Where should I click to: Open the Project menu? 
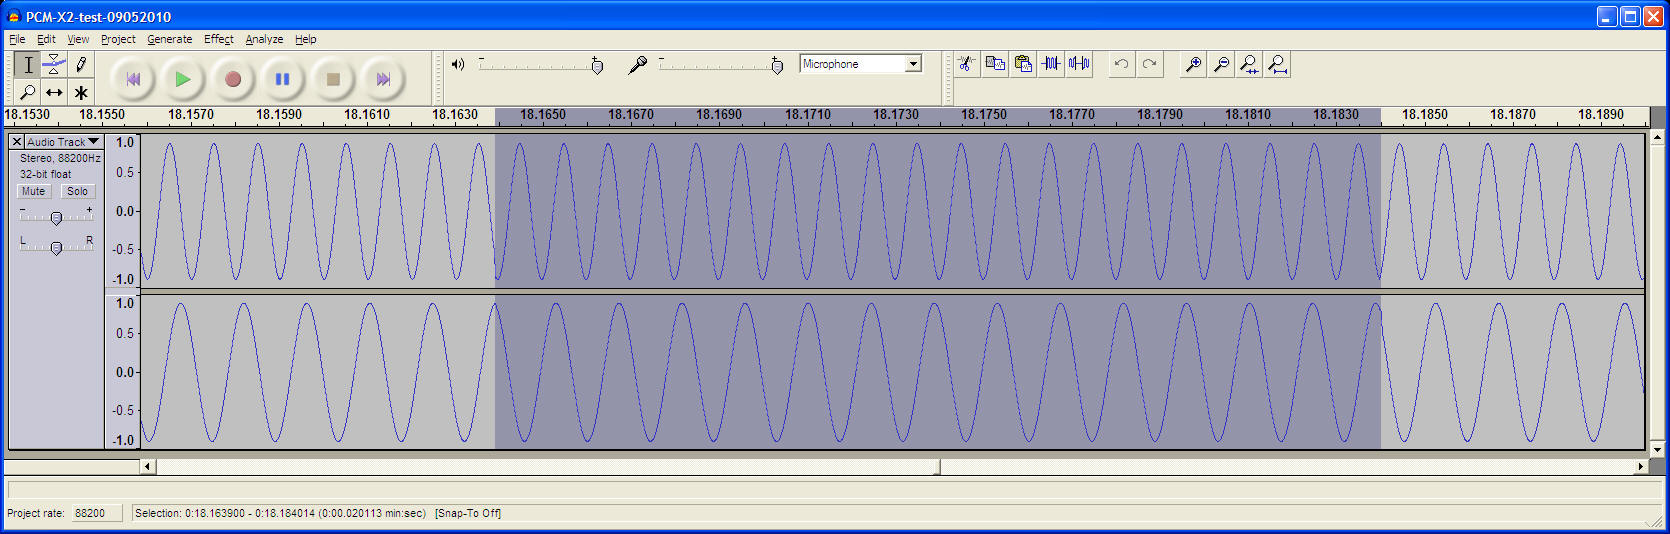(x=118, y=39)
